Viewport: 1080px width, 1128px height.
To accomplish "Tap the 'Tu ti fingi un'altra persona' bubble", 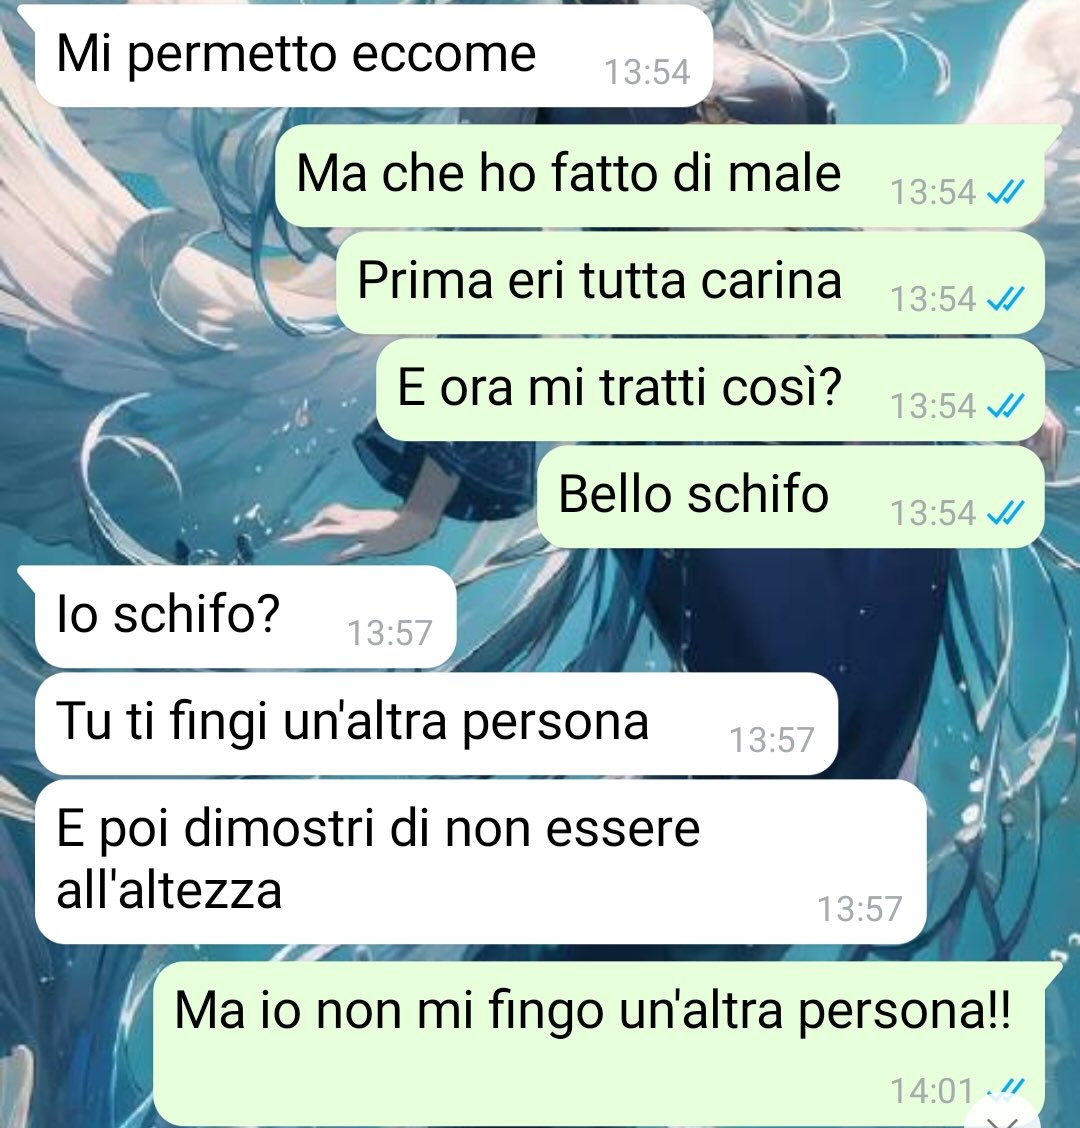I will tap(436, 724).
